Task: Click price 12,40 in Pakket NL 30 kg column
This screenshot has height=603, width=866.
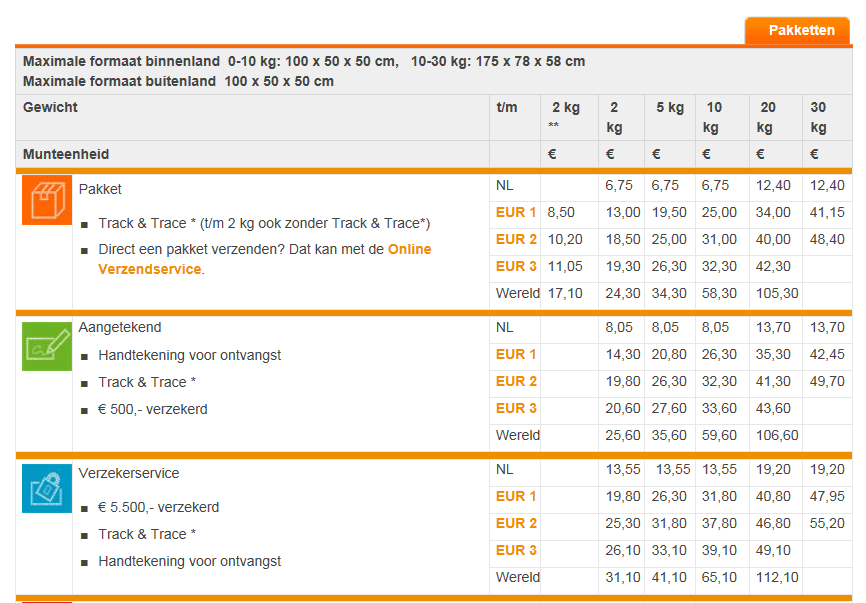Action: tap(827, 186)
